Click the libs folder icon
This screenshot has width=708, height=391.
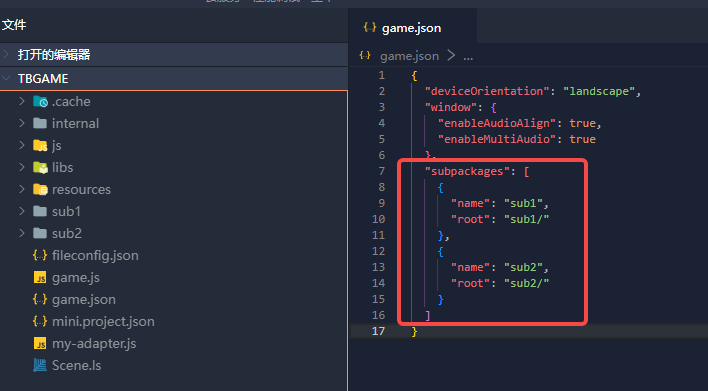point(40,168)
